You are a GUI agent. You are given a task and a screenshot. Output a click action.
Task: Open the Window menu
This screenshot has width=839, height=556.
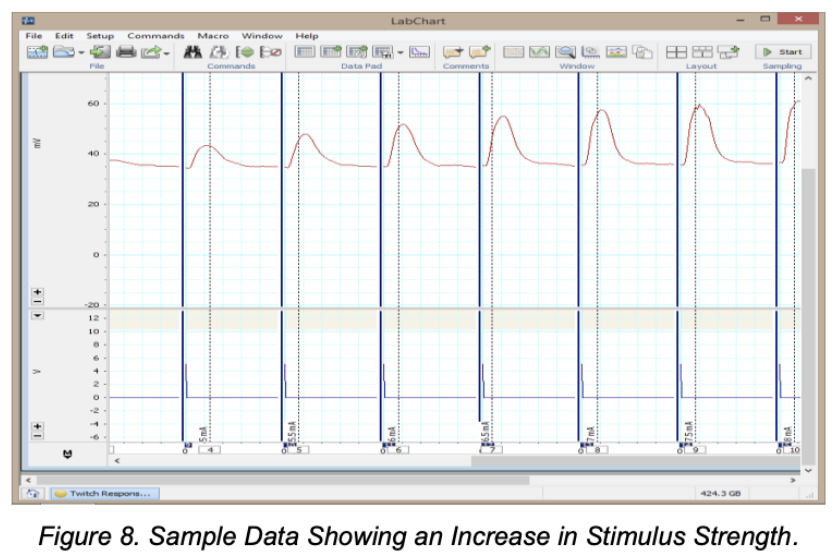[x=262, y=36]
